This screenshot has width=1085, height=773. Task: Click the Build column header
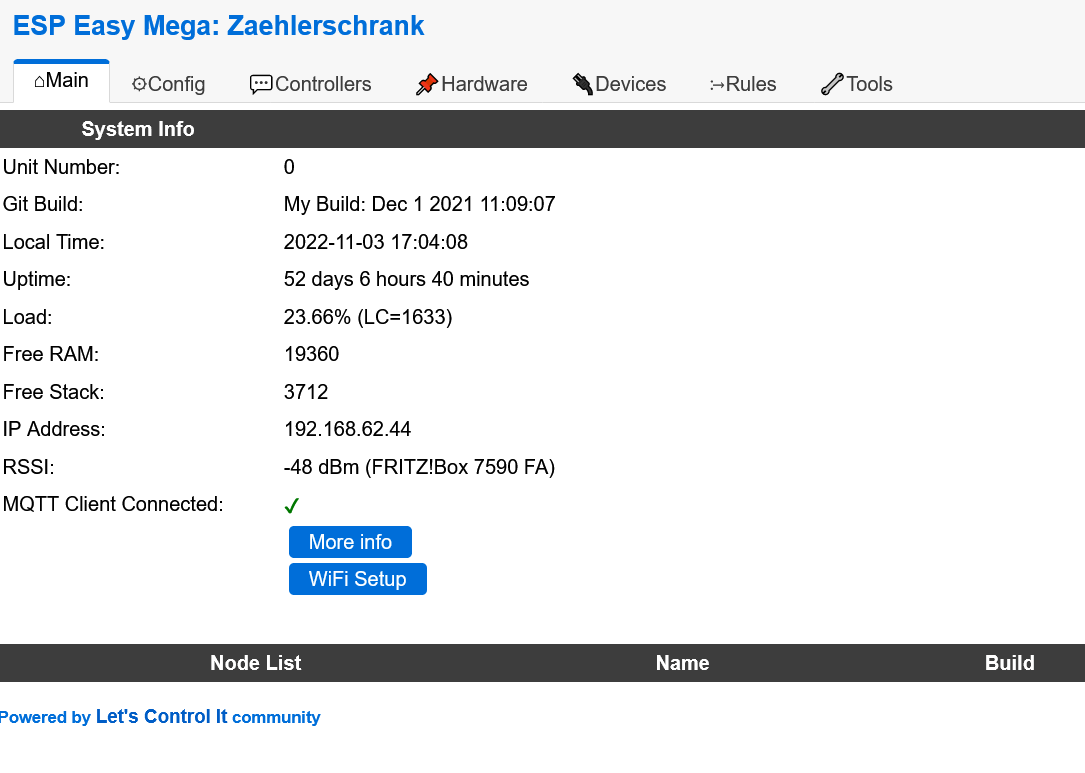pos(1009,663)
